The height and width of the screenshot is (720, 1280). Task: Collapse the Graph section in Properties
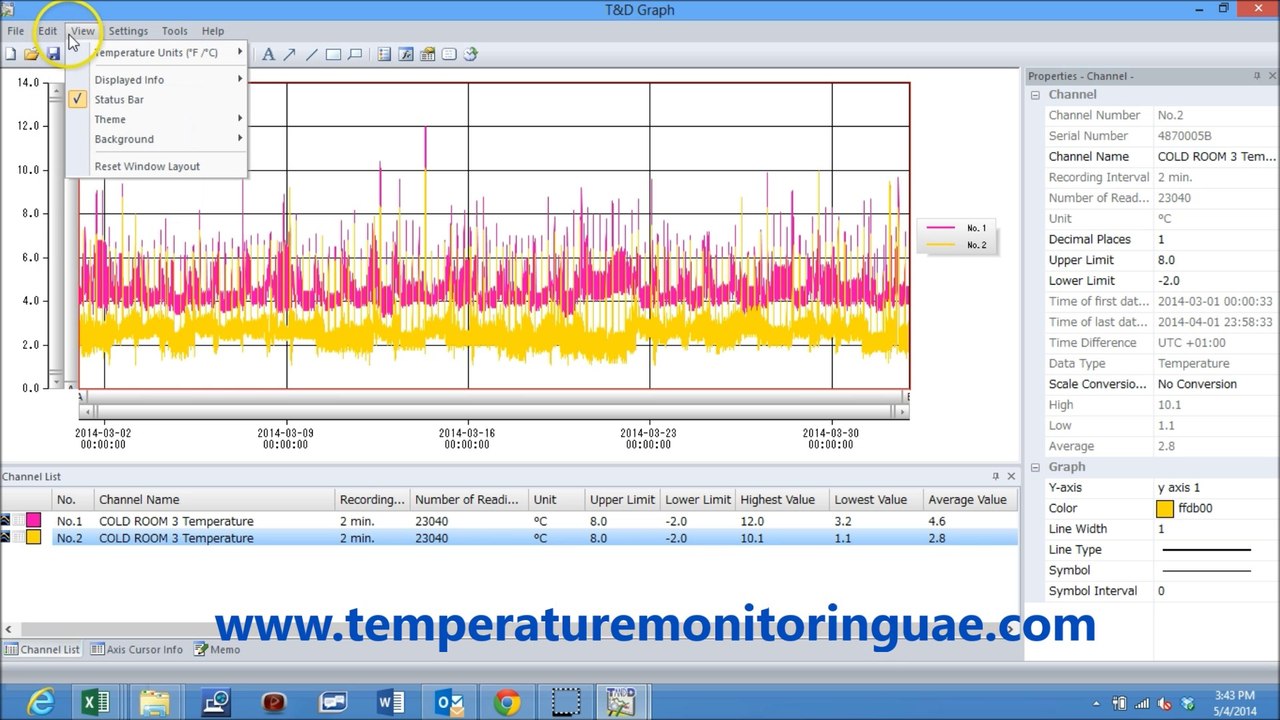click(1035, 467)
